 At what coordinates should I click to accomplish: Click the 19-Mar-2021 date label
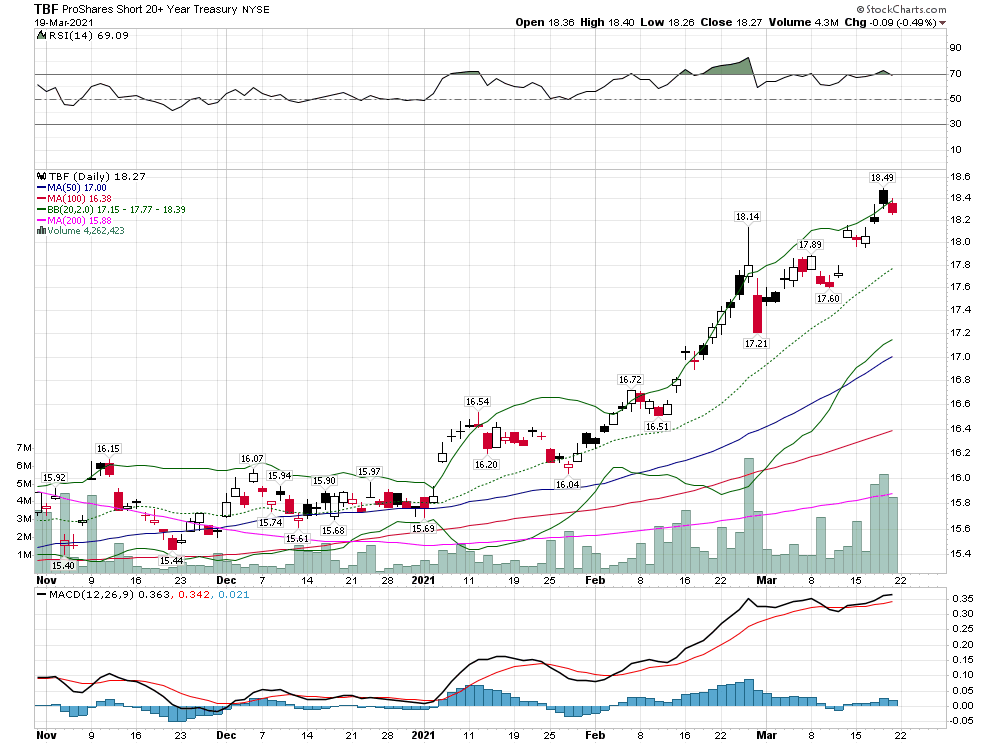coord(64,22)
